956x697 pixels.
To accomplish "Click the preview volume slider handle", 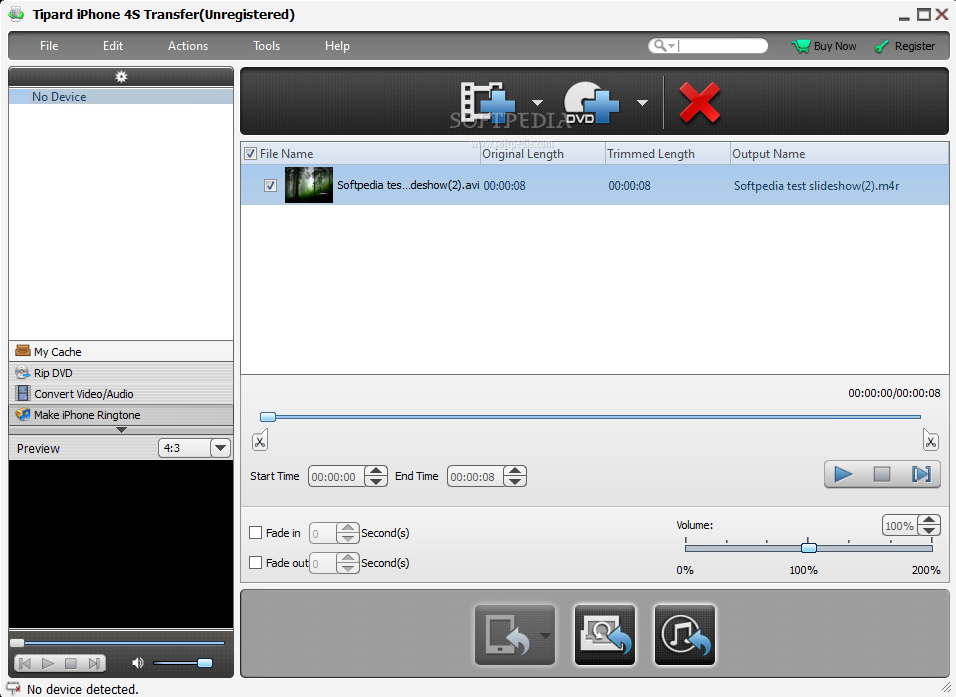I will coord(205,663).
